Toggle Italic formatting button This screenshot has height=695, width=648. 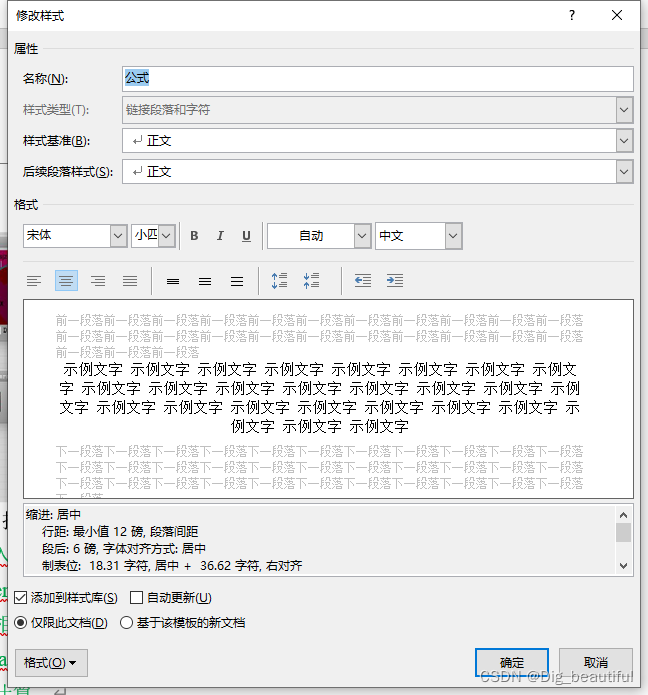pyautogui.click(x=220, y=236)
